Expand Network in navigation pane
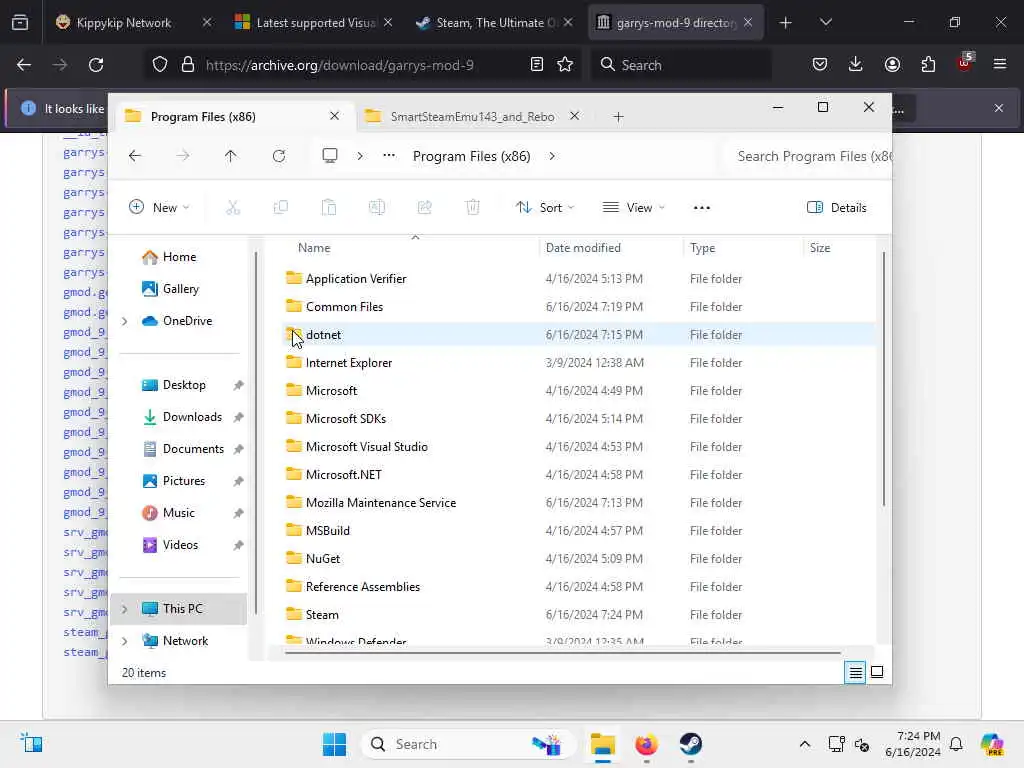This screenshot has width=1024, height=768. [124, 641]
